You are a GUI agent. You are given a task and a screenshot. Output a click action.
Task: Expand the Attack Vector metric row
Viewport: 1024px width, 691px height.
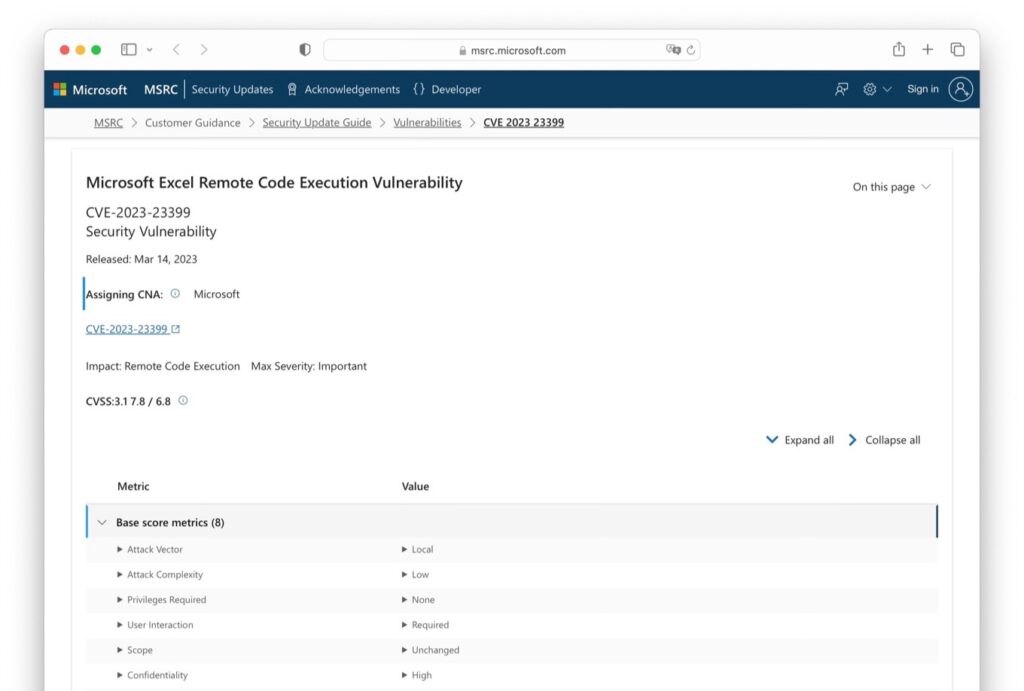point(120,549)
